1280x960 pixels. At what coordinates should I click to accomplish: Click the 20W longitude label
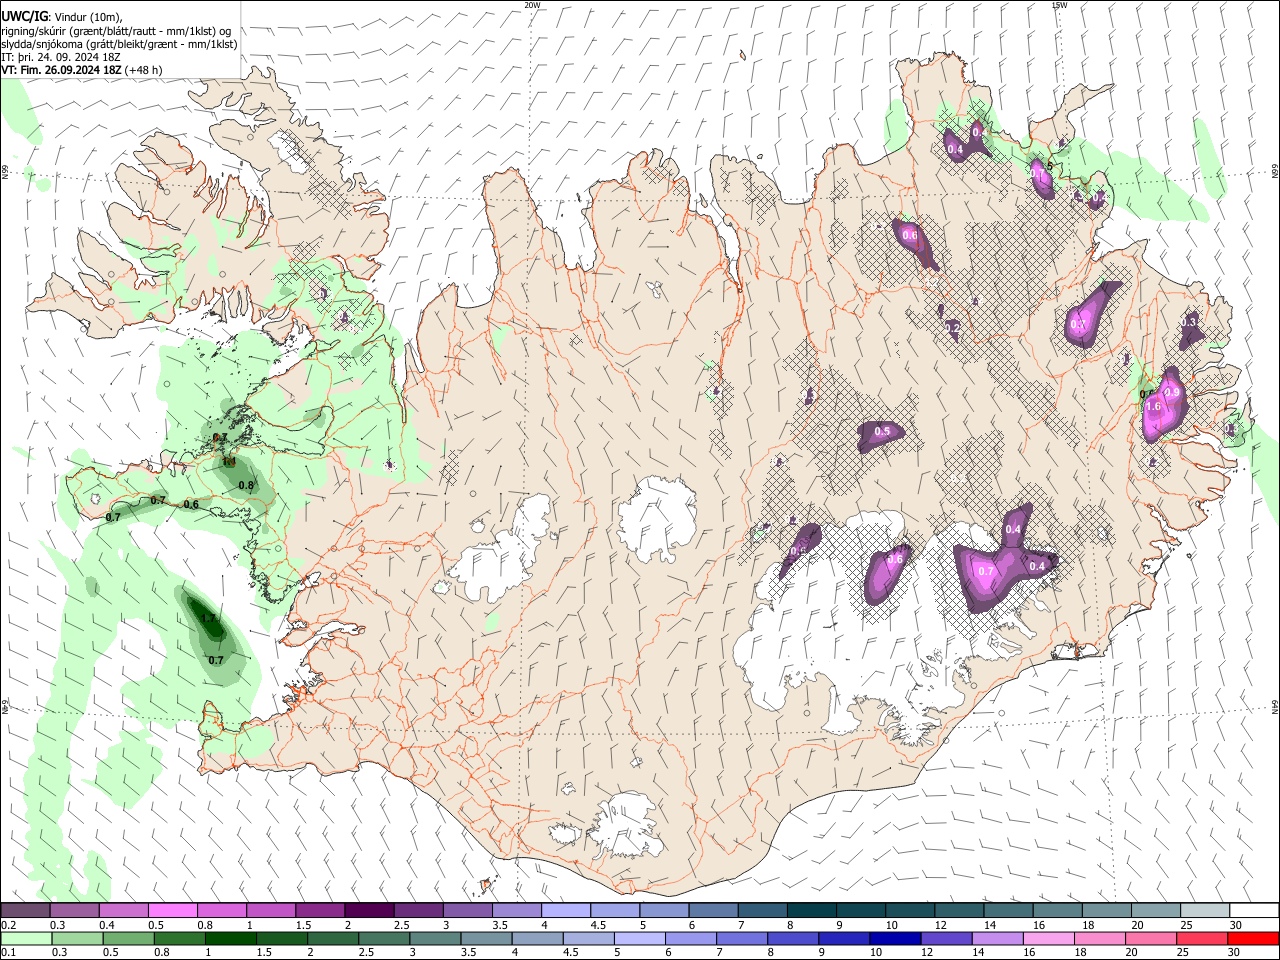[532, 5]
